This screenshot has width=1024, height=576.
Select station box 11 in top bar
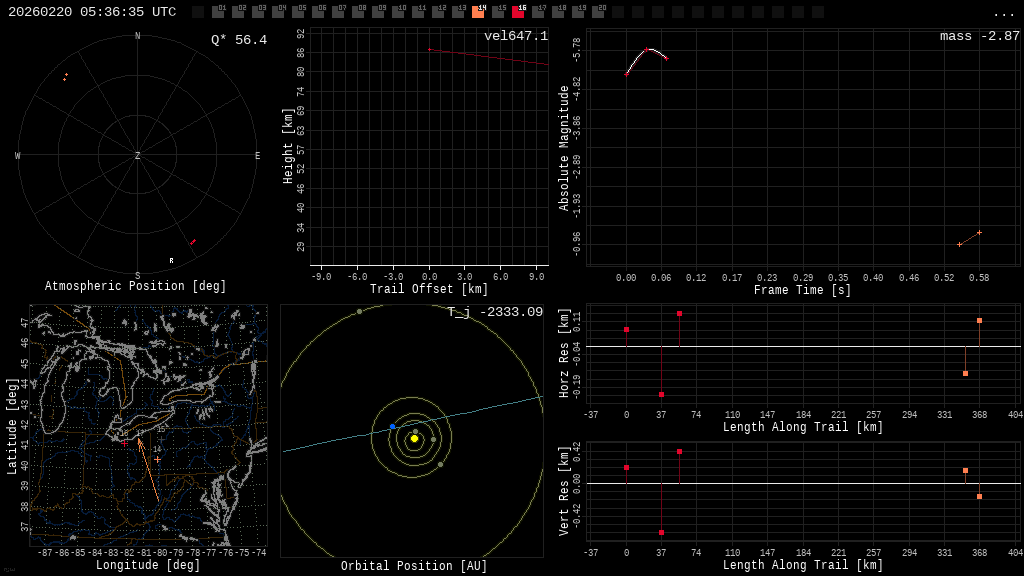point(418,12)
